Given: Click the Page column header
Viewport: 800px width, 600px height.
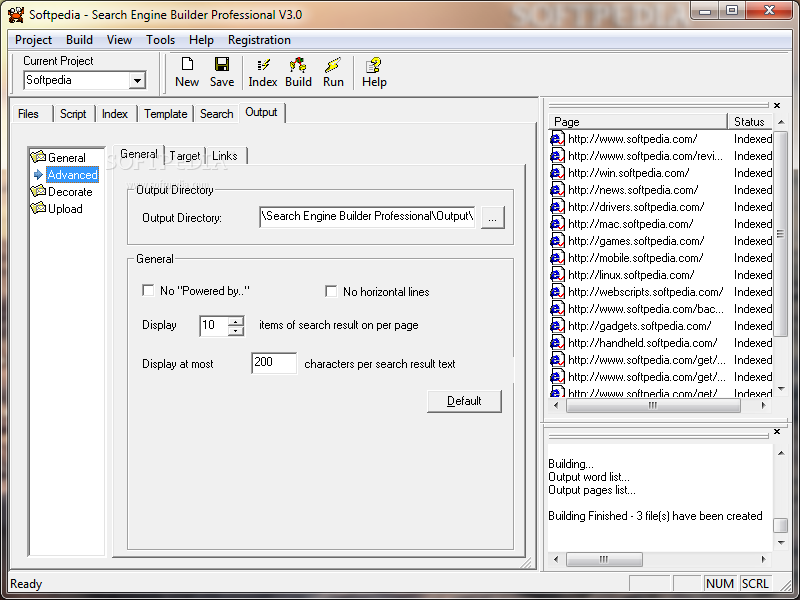Looking at the screenshot, I should [x=637, y=121].
